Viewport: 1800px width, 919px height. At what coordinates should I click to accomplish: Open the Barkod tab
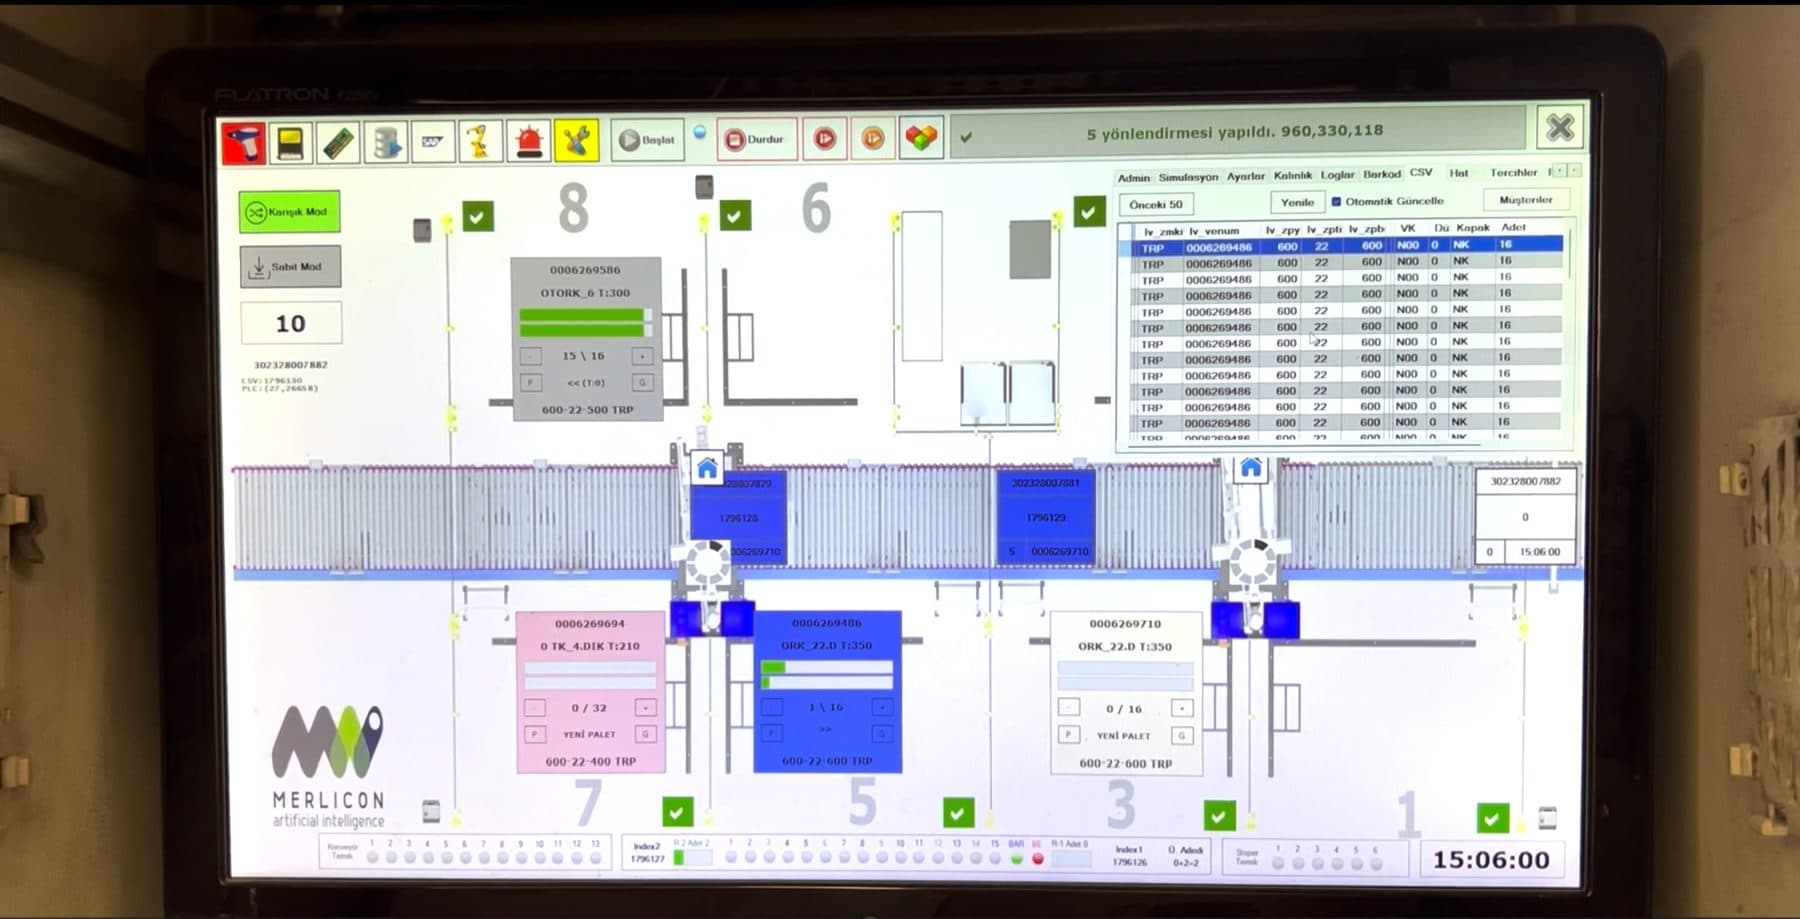(1382, 174)
